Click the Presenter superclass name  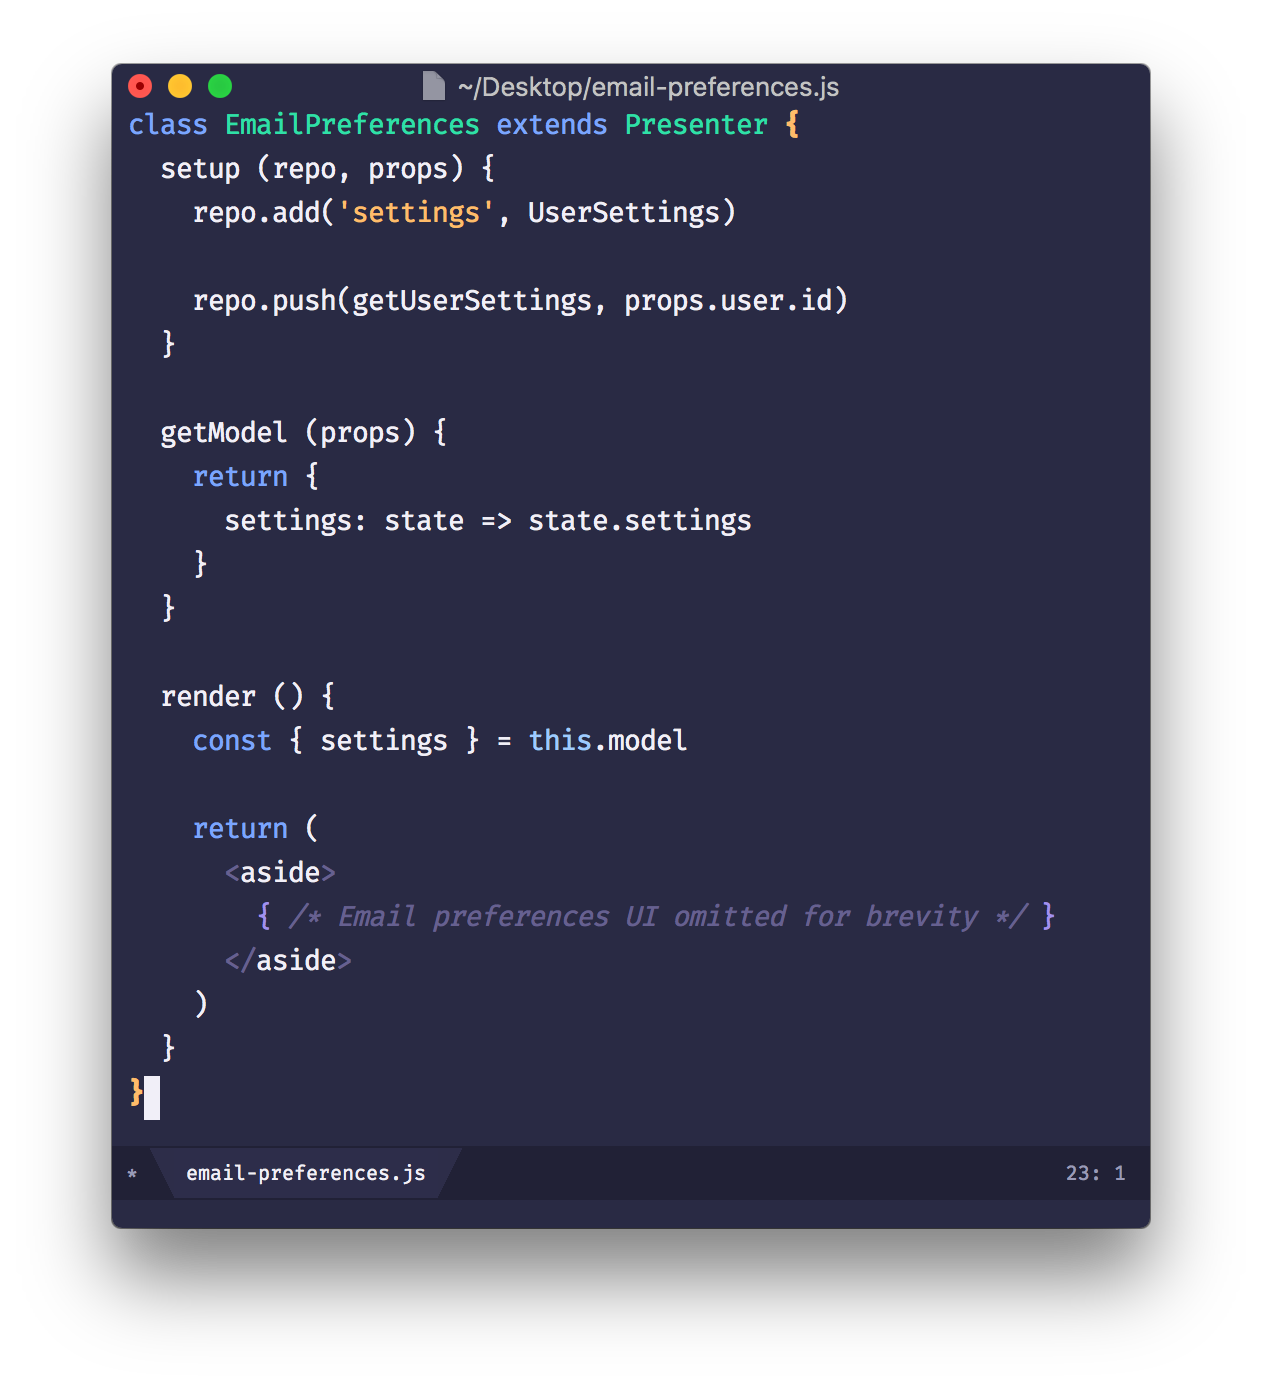point(696,125)
